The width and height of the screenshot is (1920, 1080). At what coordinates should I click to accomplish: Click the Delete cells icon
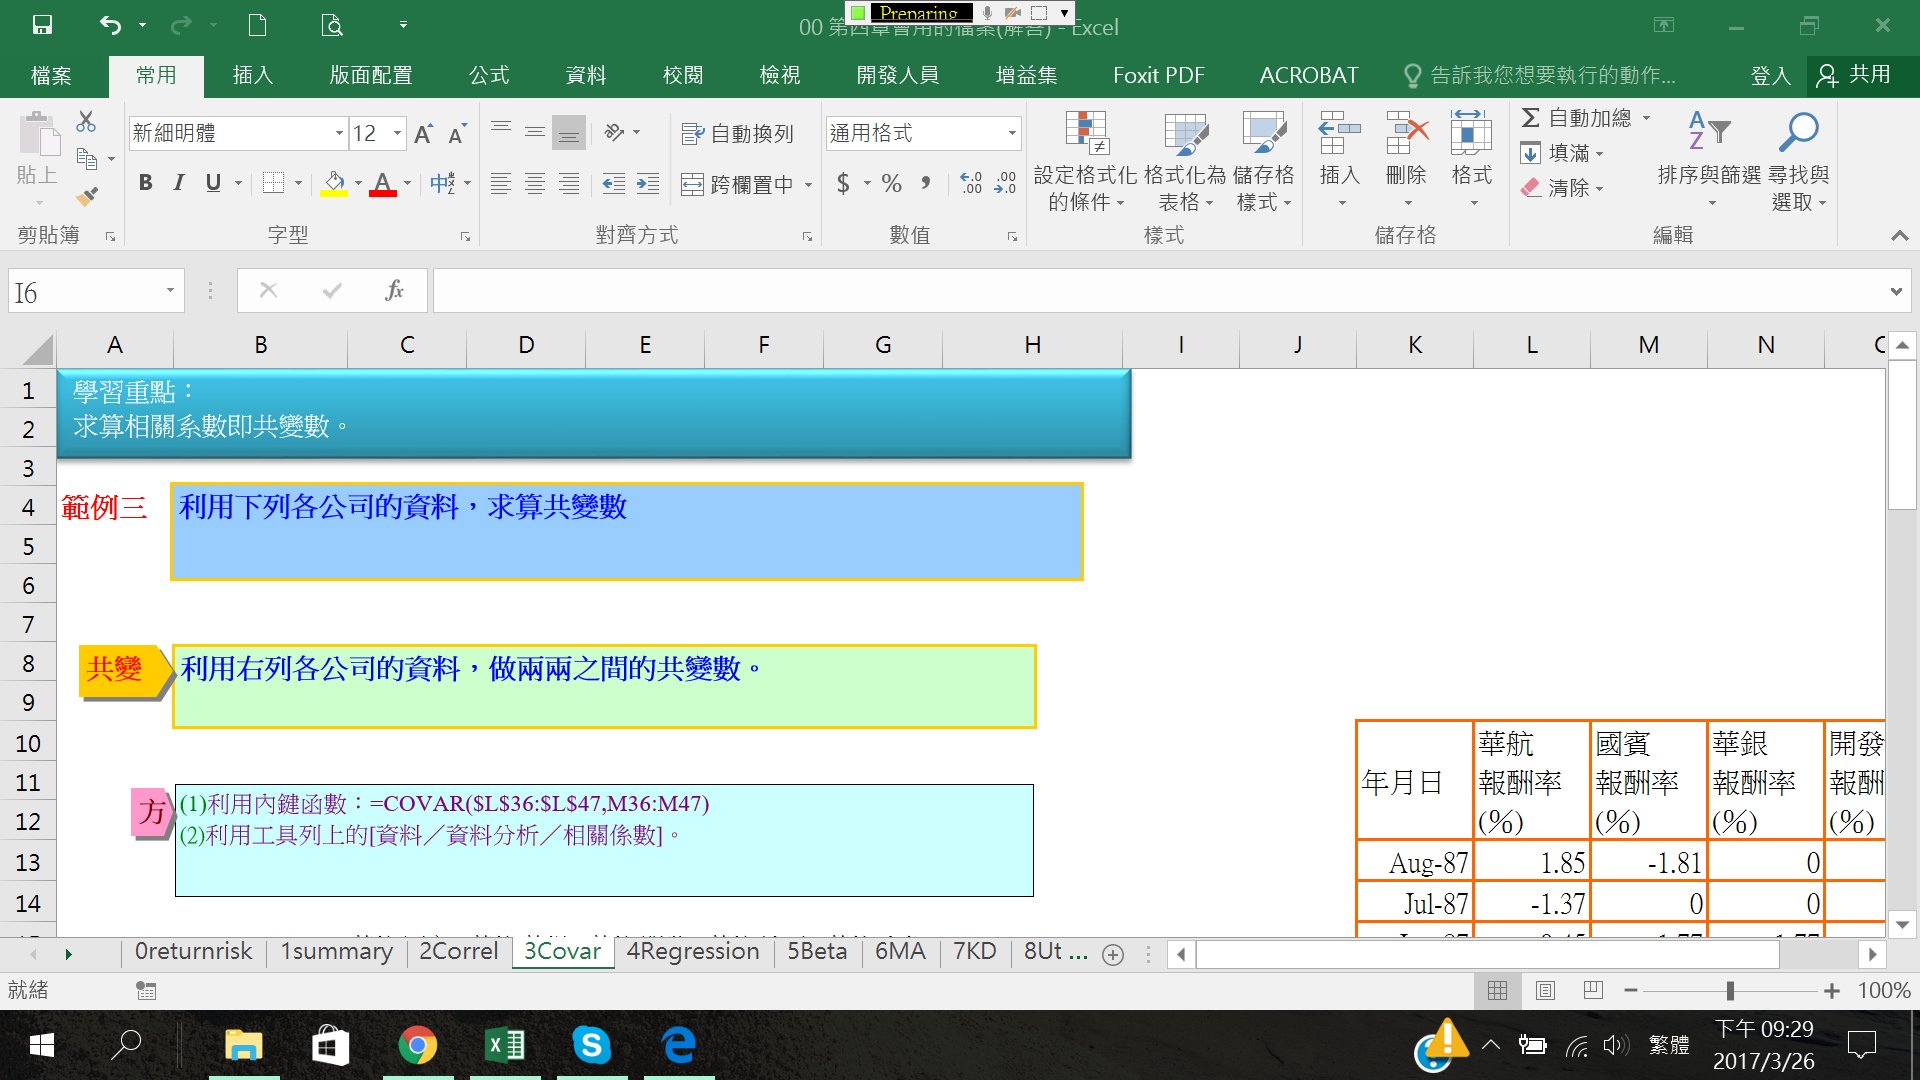[1407, 133]
